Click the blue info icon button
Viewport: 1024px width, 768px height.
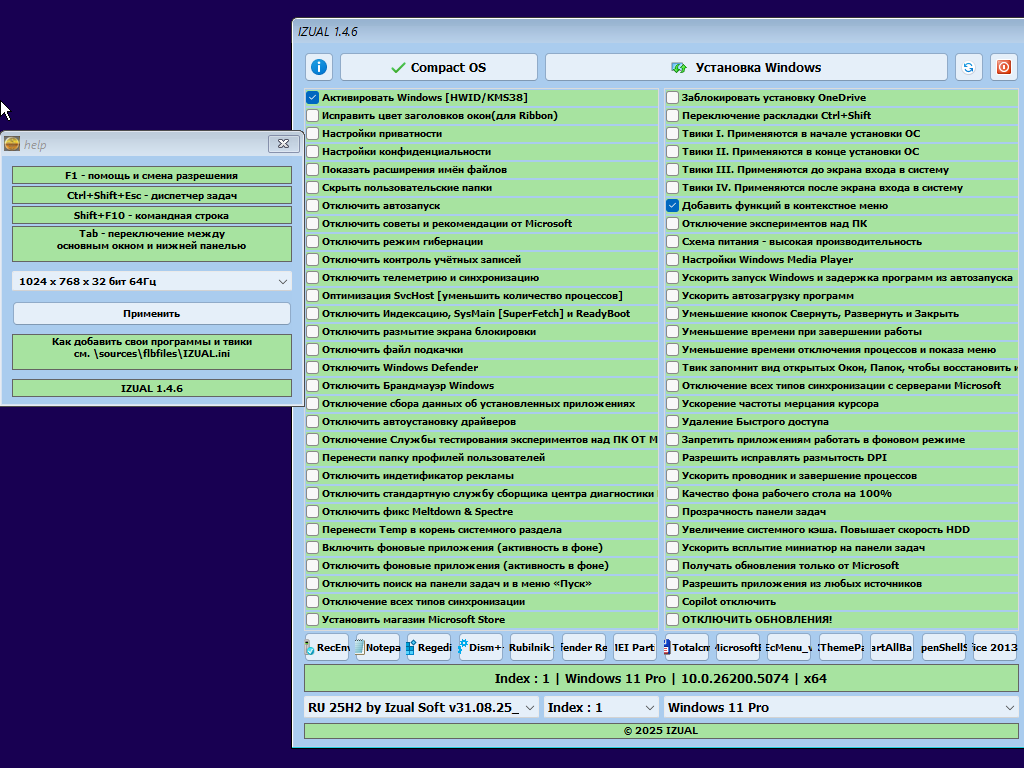pyautogui.click(x=319, y=67)
